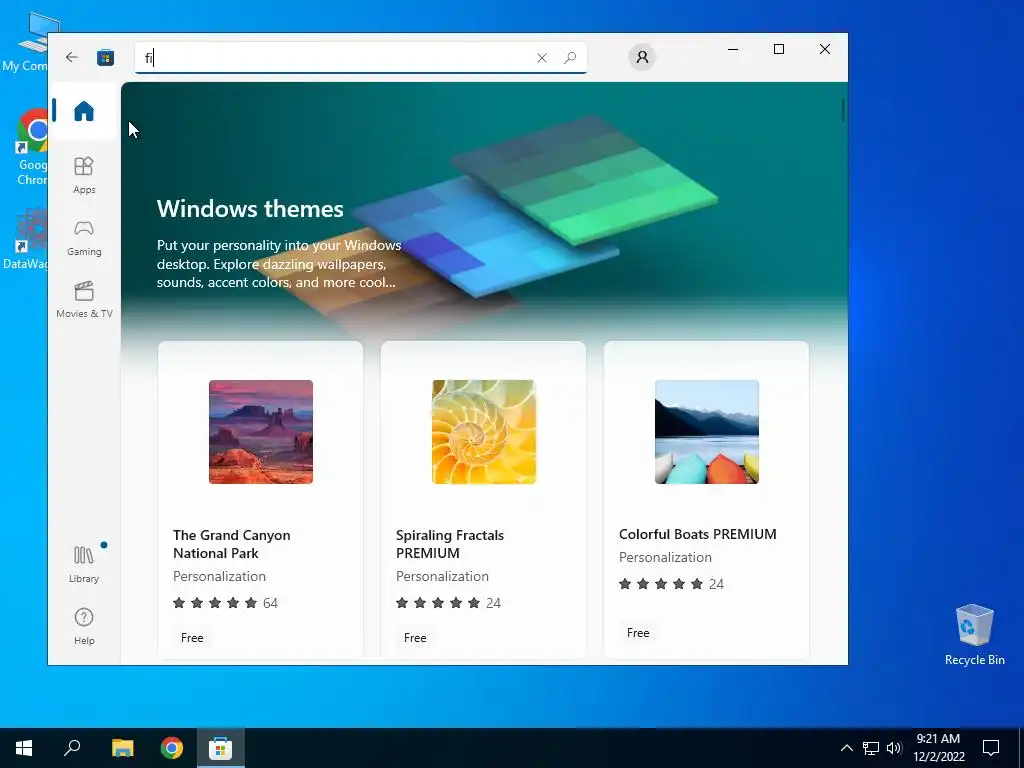Screen dimensions: 1024x768
Task: Open the Gaming section in sidebar
Action: coord(84,238)
